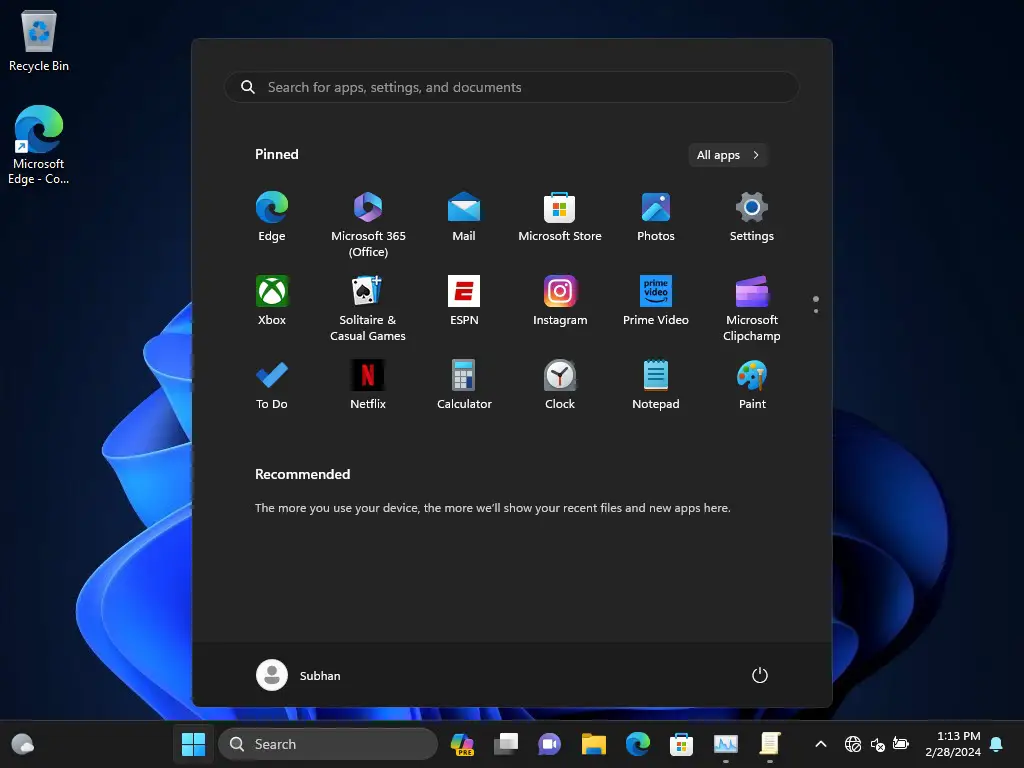Viewport: 1024px width, 768px height.
Task: Open Microsoft Store in the Pinned grid
Action: (560, 217)
